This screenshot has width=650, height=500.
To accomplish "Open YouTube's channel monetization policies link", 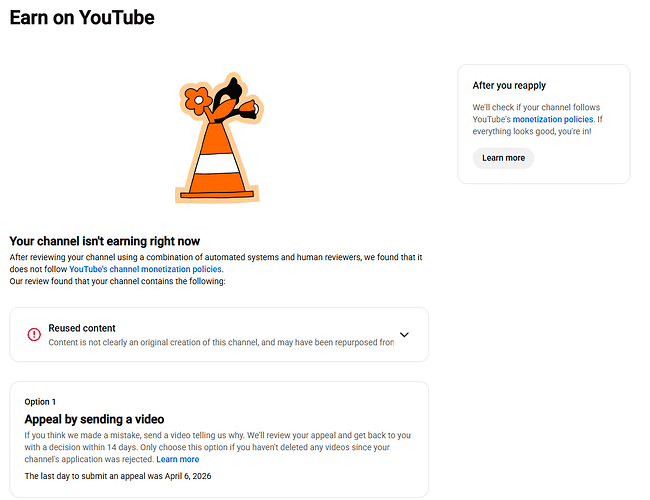I will [x=145, y=269].
